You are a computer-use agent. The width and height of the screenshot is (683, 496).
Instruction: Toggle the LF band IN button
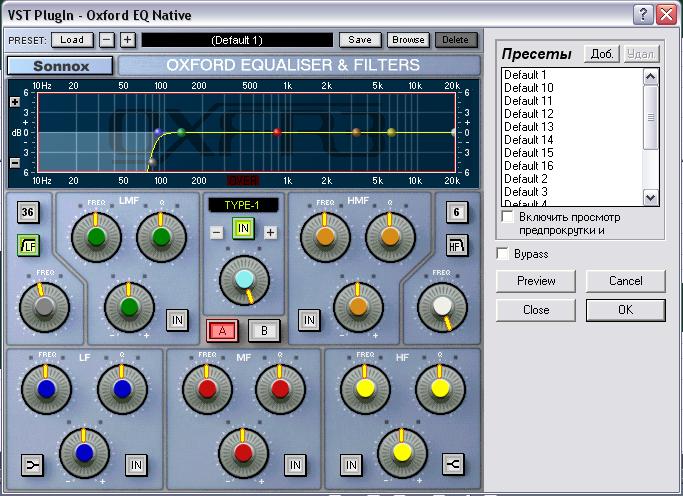coord(136,465)
